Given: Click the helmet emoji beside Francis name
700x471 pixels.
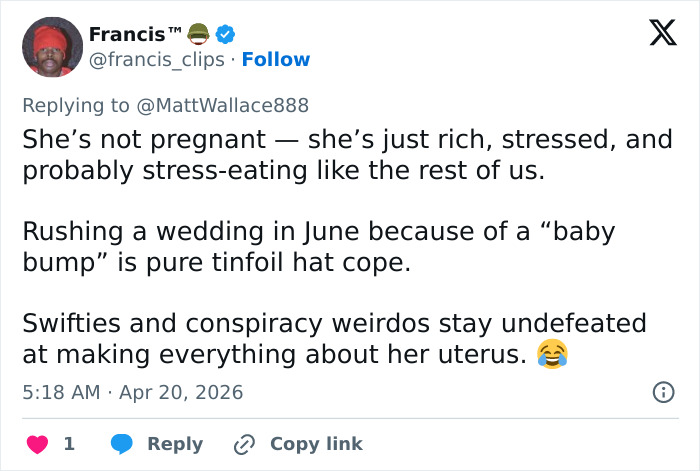Looking at the screenshot, I should [199, 34].
